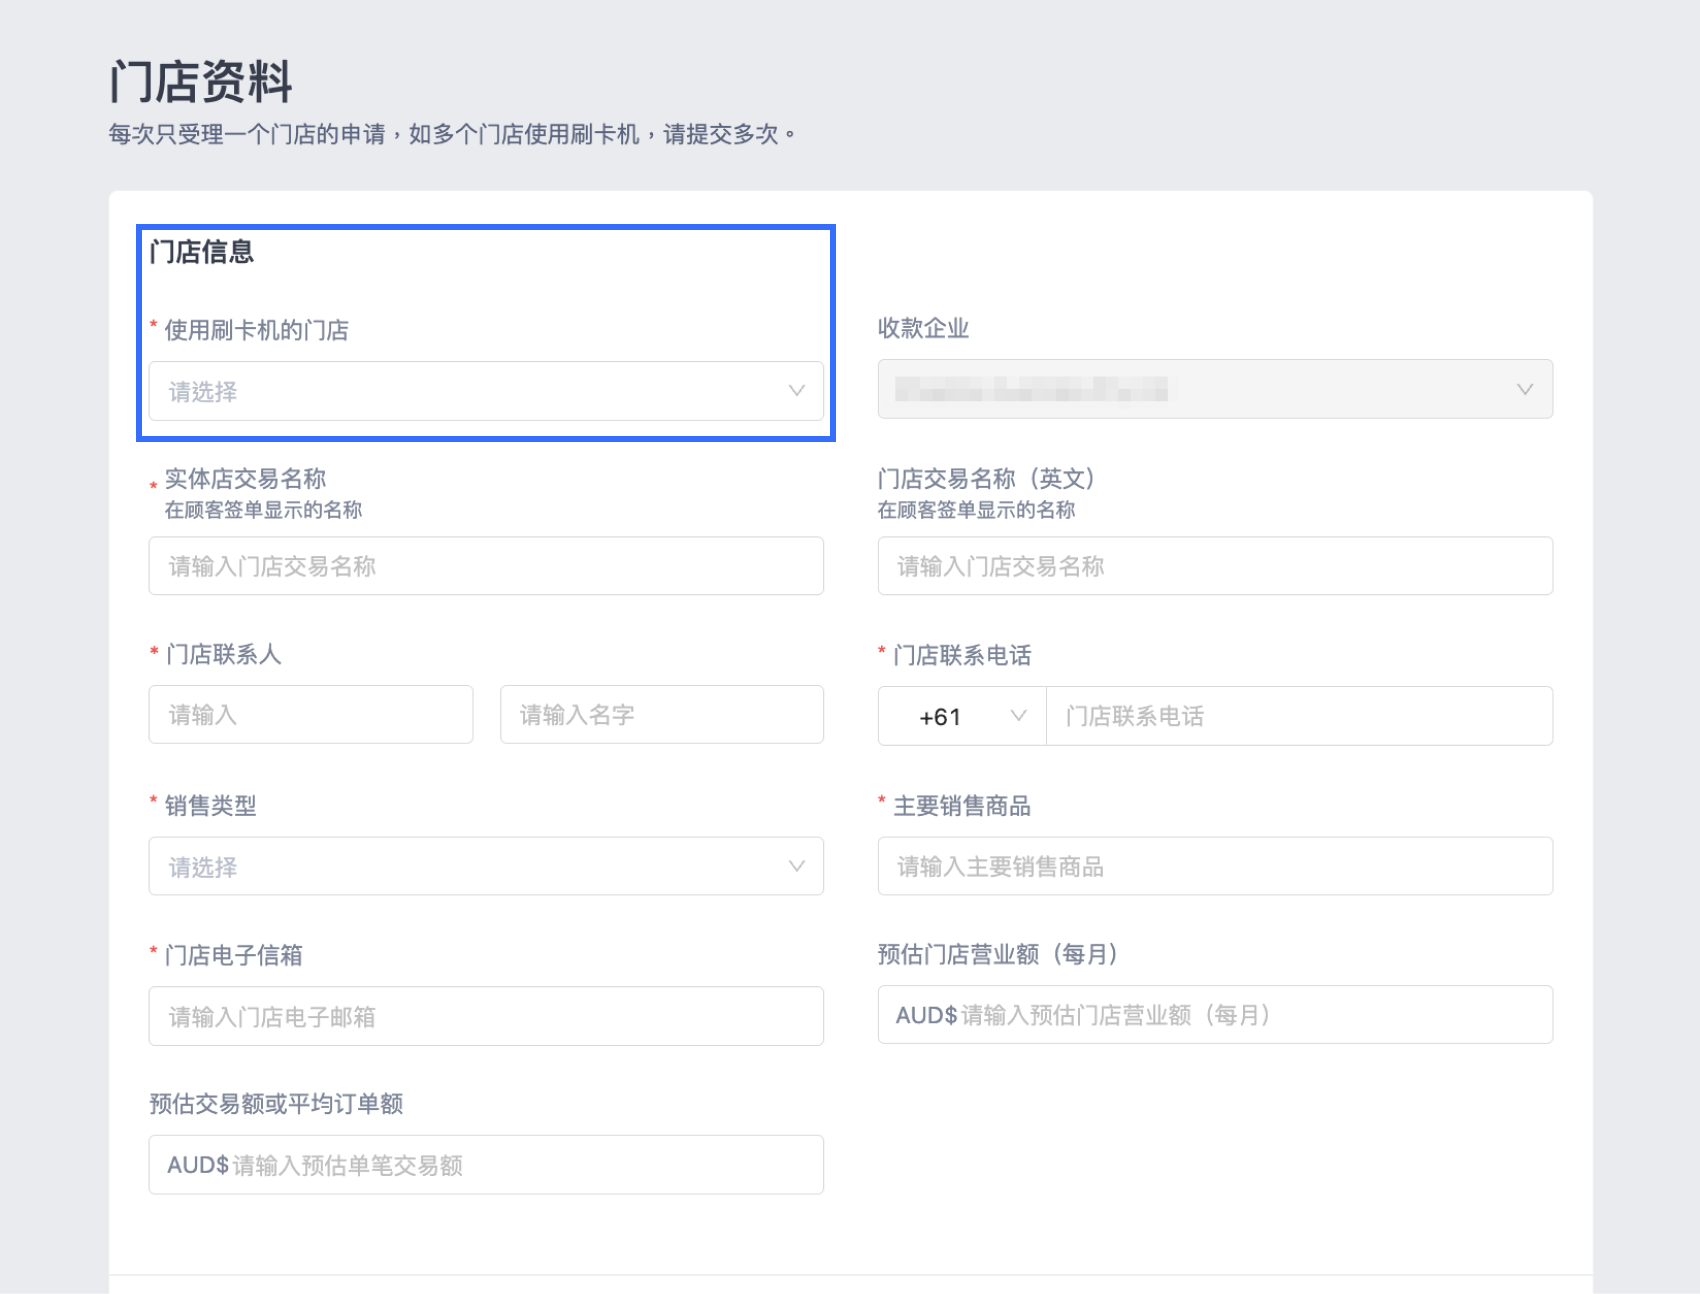Open the +61 country code dropdown

(x=961, y=716)
